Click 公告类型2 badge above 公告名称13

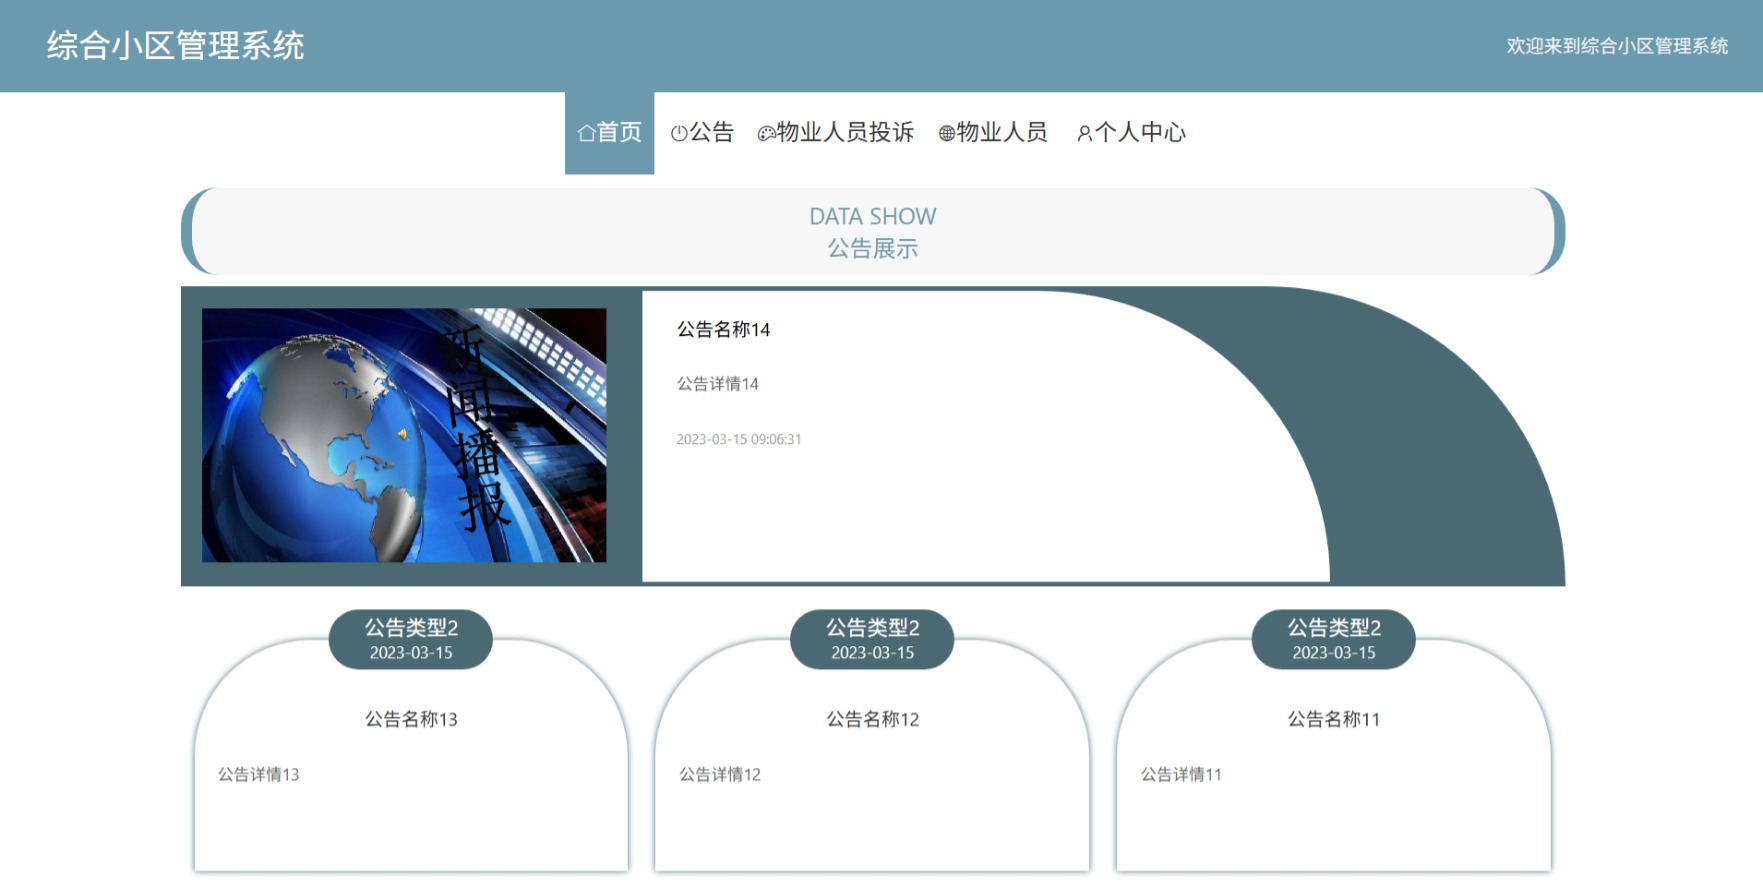pos(411,639)
